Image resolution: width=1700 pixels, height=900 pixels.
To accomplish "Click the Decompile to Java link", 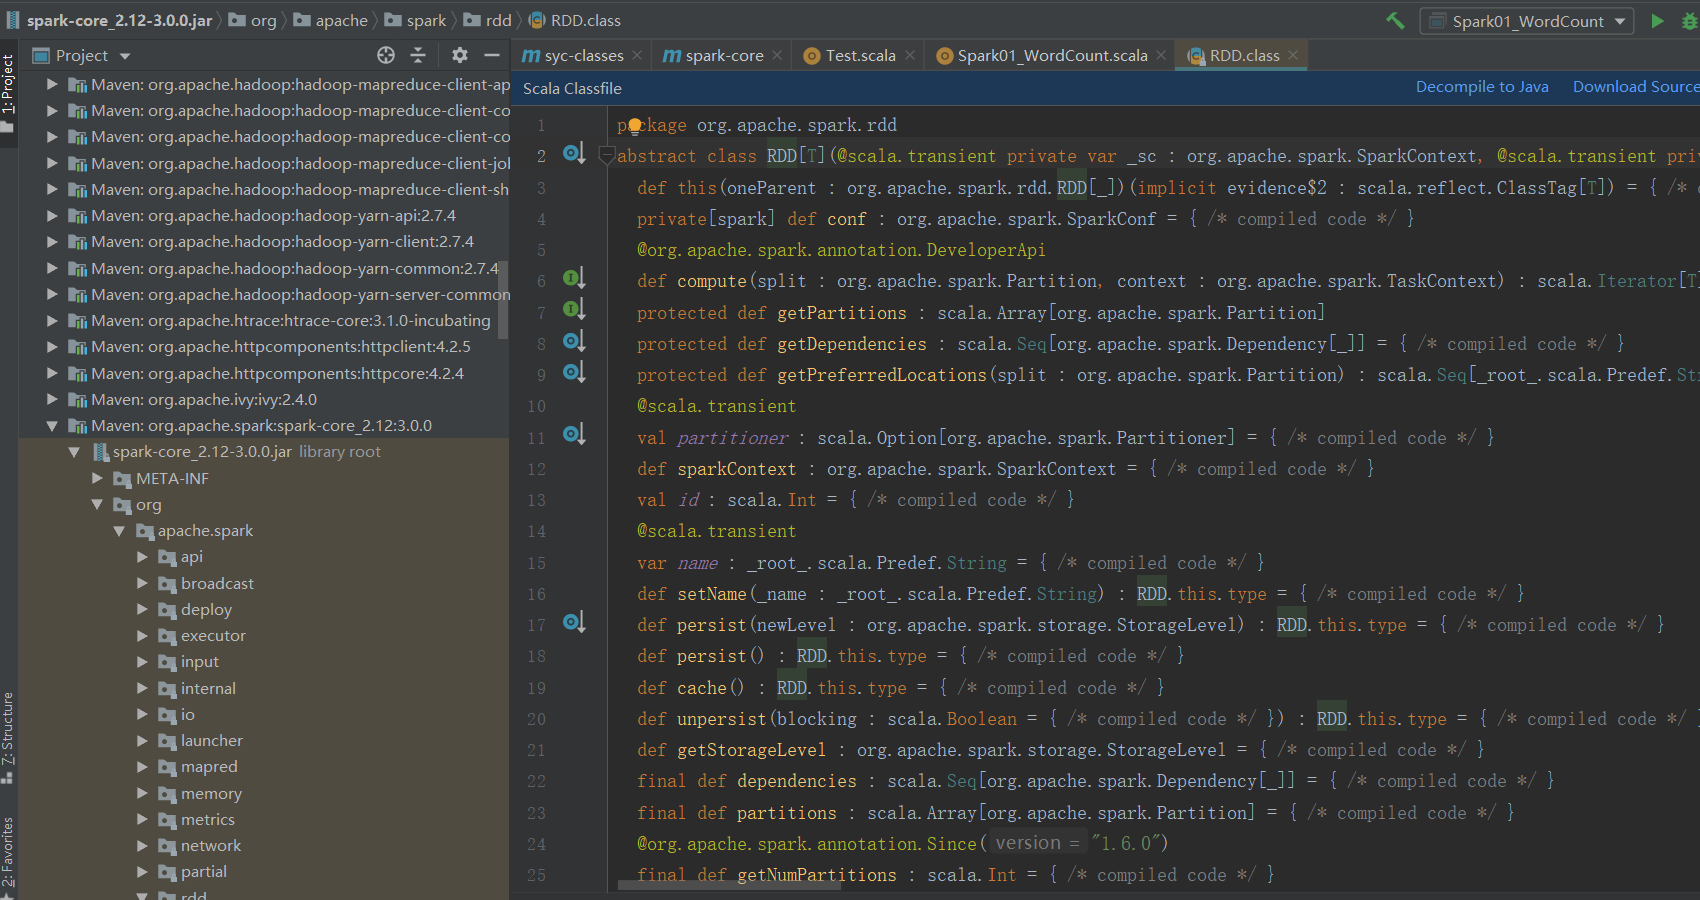I will [x=1481, y=87].
